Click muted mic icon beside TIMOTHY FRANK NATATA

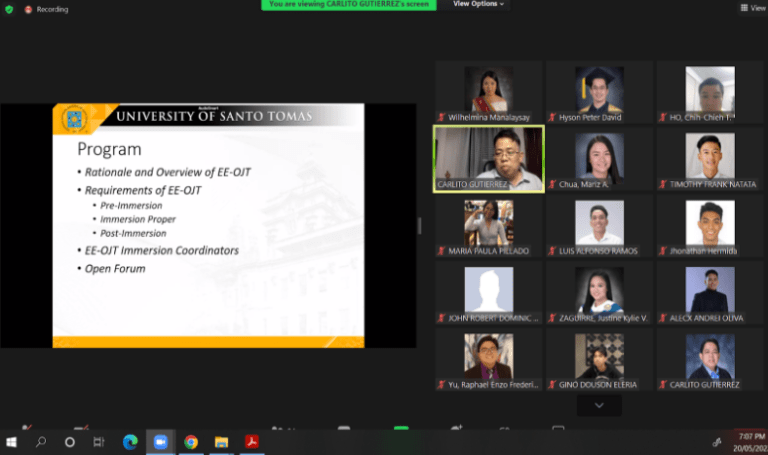(x=663, y=185)
